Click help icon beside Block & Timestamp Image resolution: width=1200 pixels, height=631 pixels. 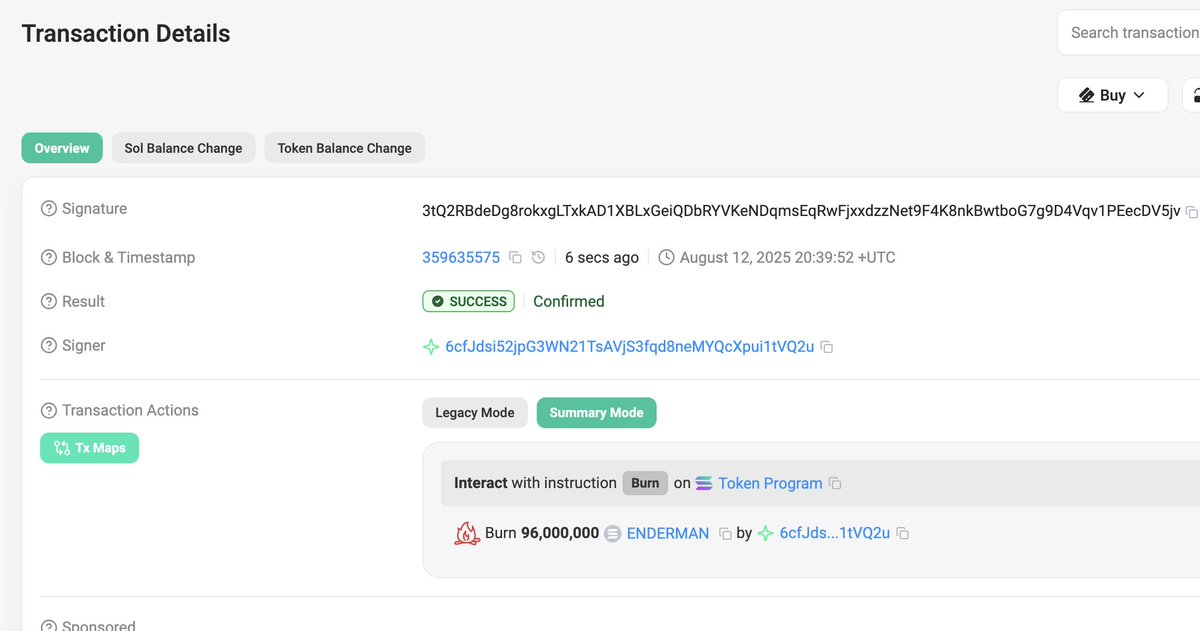point(49,257)
